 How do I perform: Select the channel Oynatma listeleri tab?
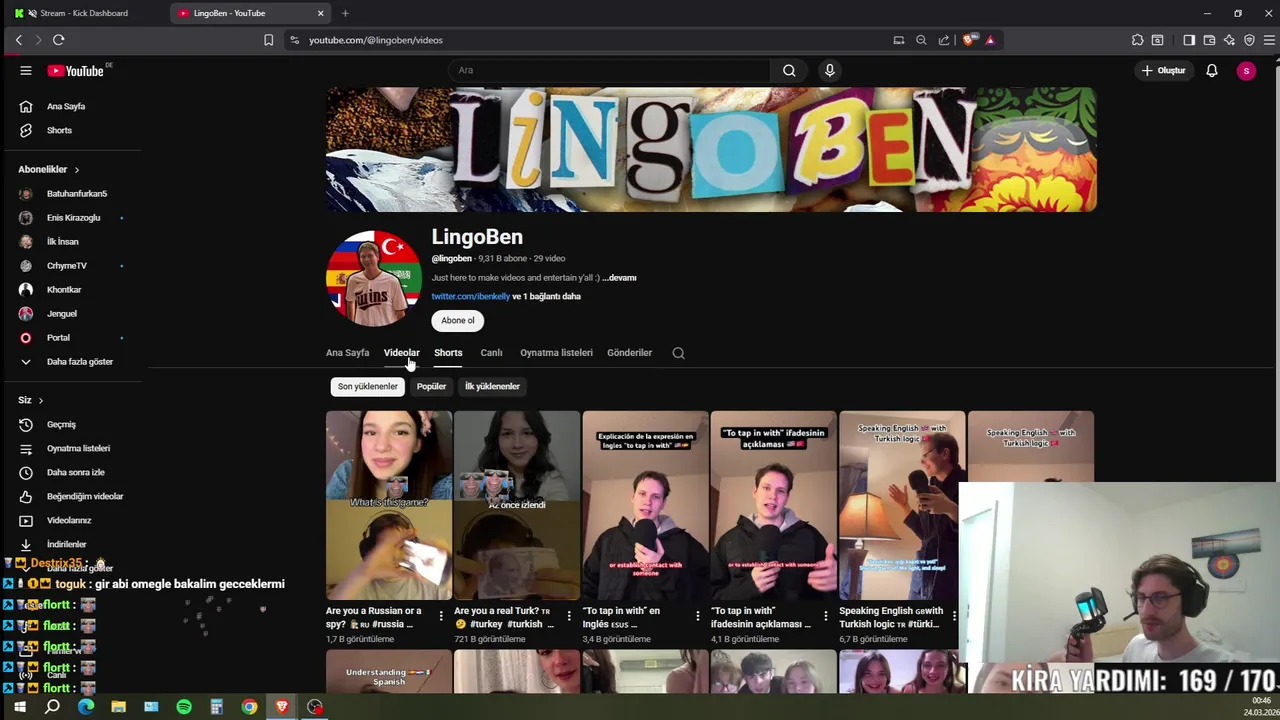click(x=556, y=352)
